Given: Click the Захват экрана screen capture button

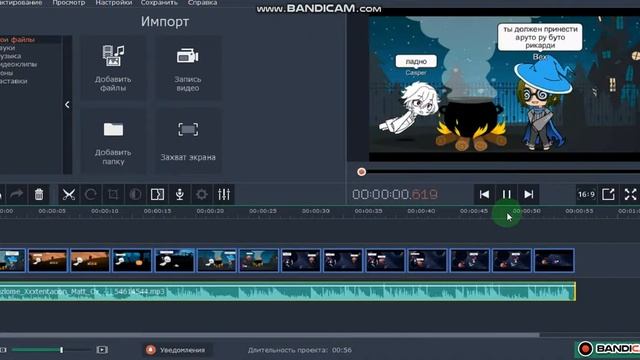Looking at the screenshot, I should tap(188, 141).
